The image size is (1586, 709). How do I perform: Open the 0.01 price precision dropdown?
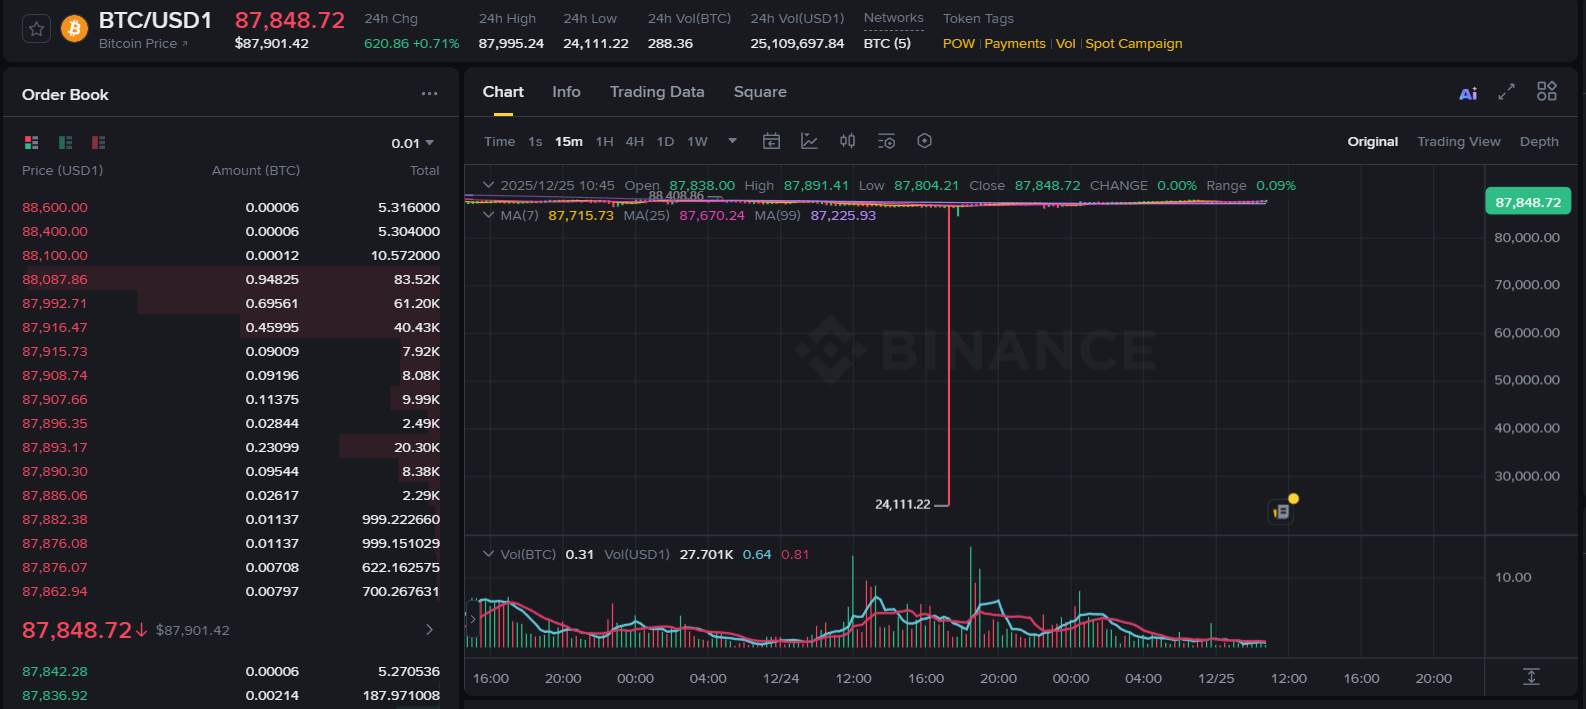[412, 143]
